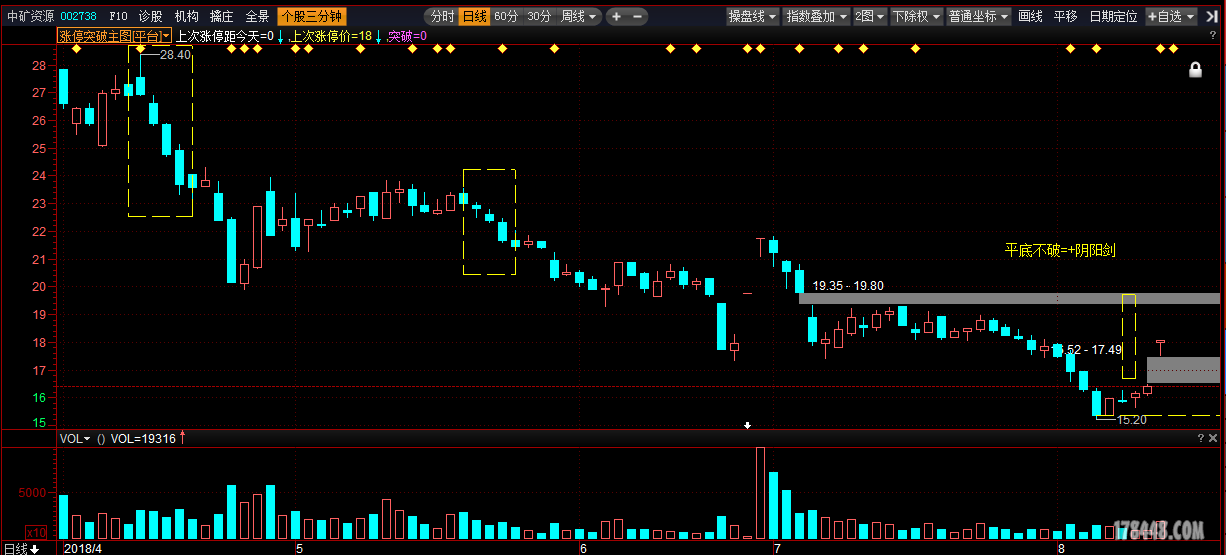The width and height of the screenshot is (1226, 555).
Task: Click 28 label on price axis
Action: click(x=39, y=65)
